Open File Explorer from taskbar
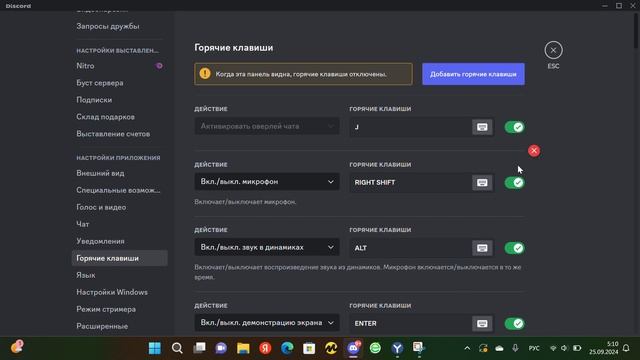 coord(243,348)
